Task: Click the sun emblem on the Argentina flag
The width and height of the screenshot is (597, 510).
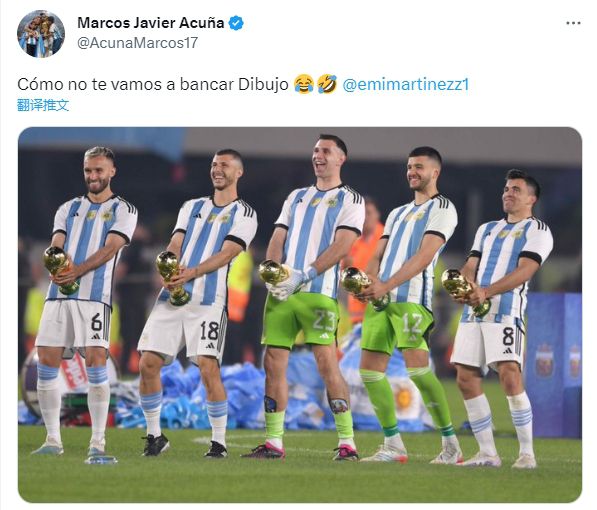Action: [403, 398]
